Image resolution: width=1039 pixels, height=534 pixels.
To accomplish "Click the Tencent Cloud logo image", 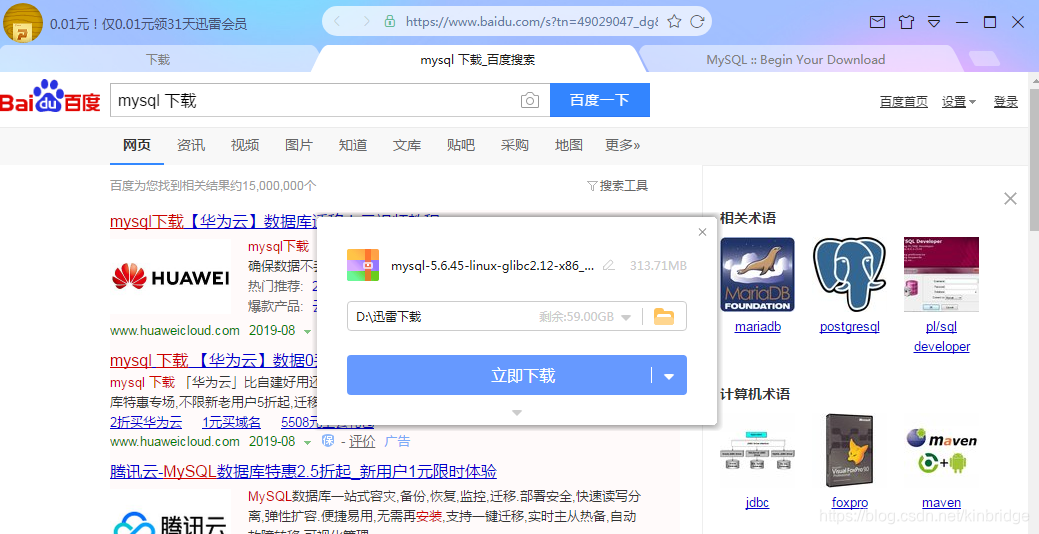I will [170, 523].
